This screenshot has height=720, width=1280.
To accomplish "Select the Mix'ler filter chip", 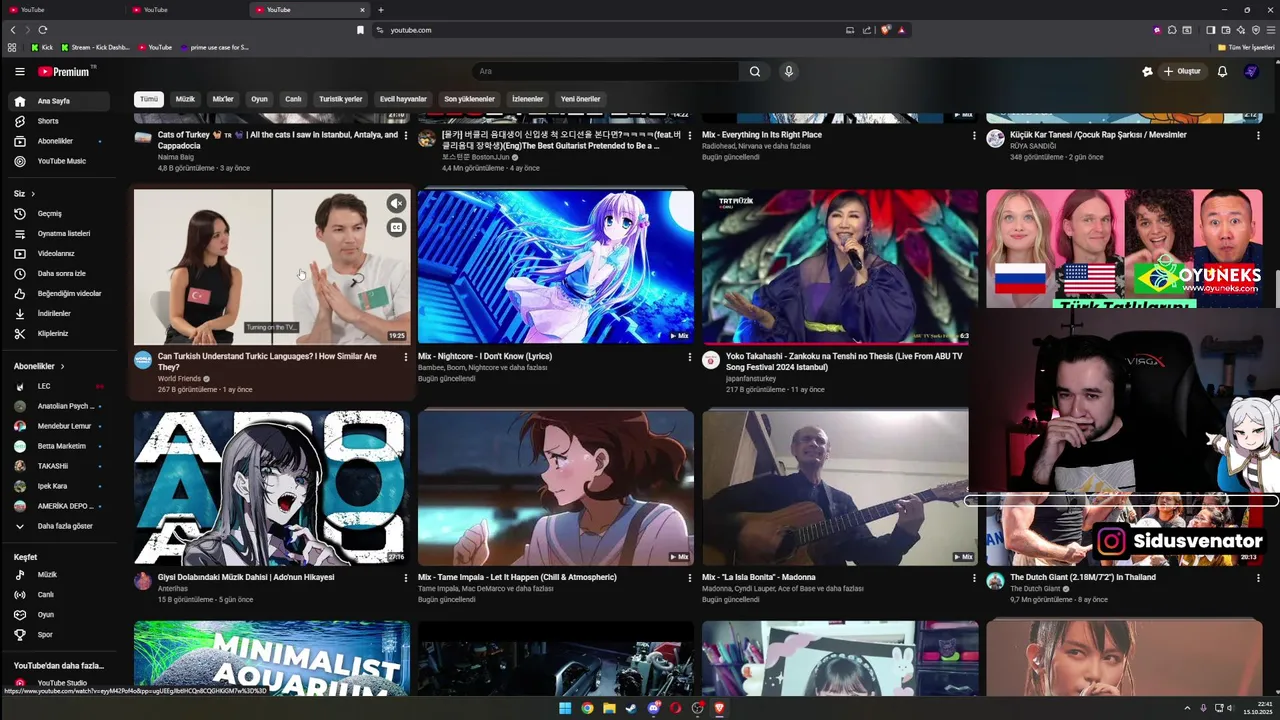I will coord(223,99).
